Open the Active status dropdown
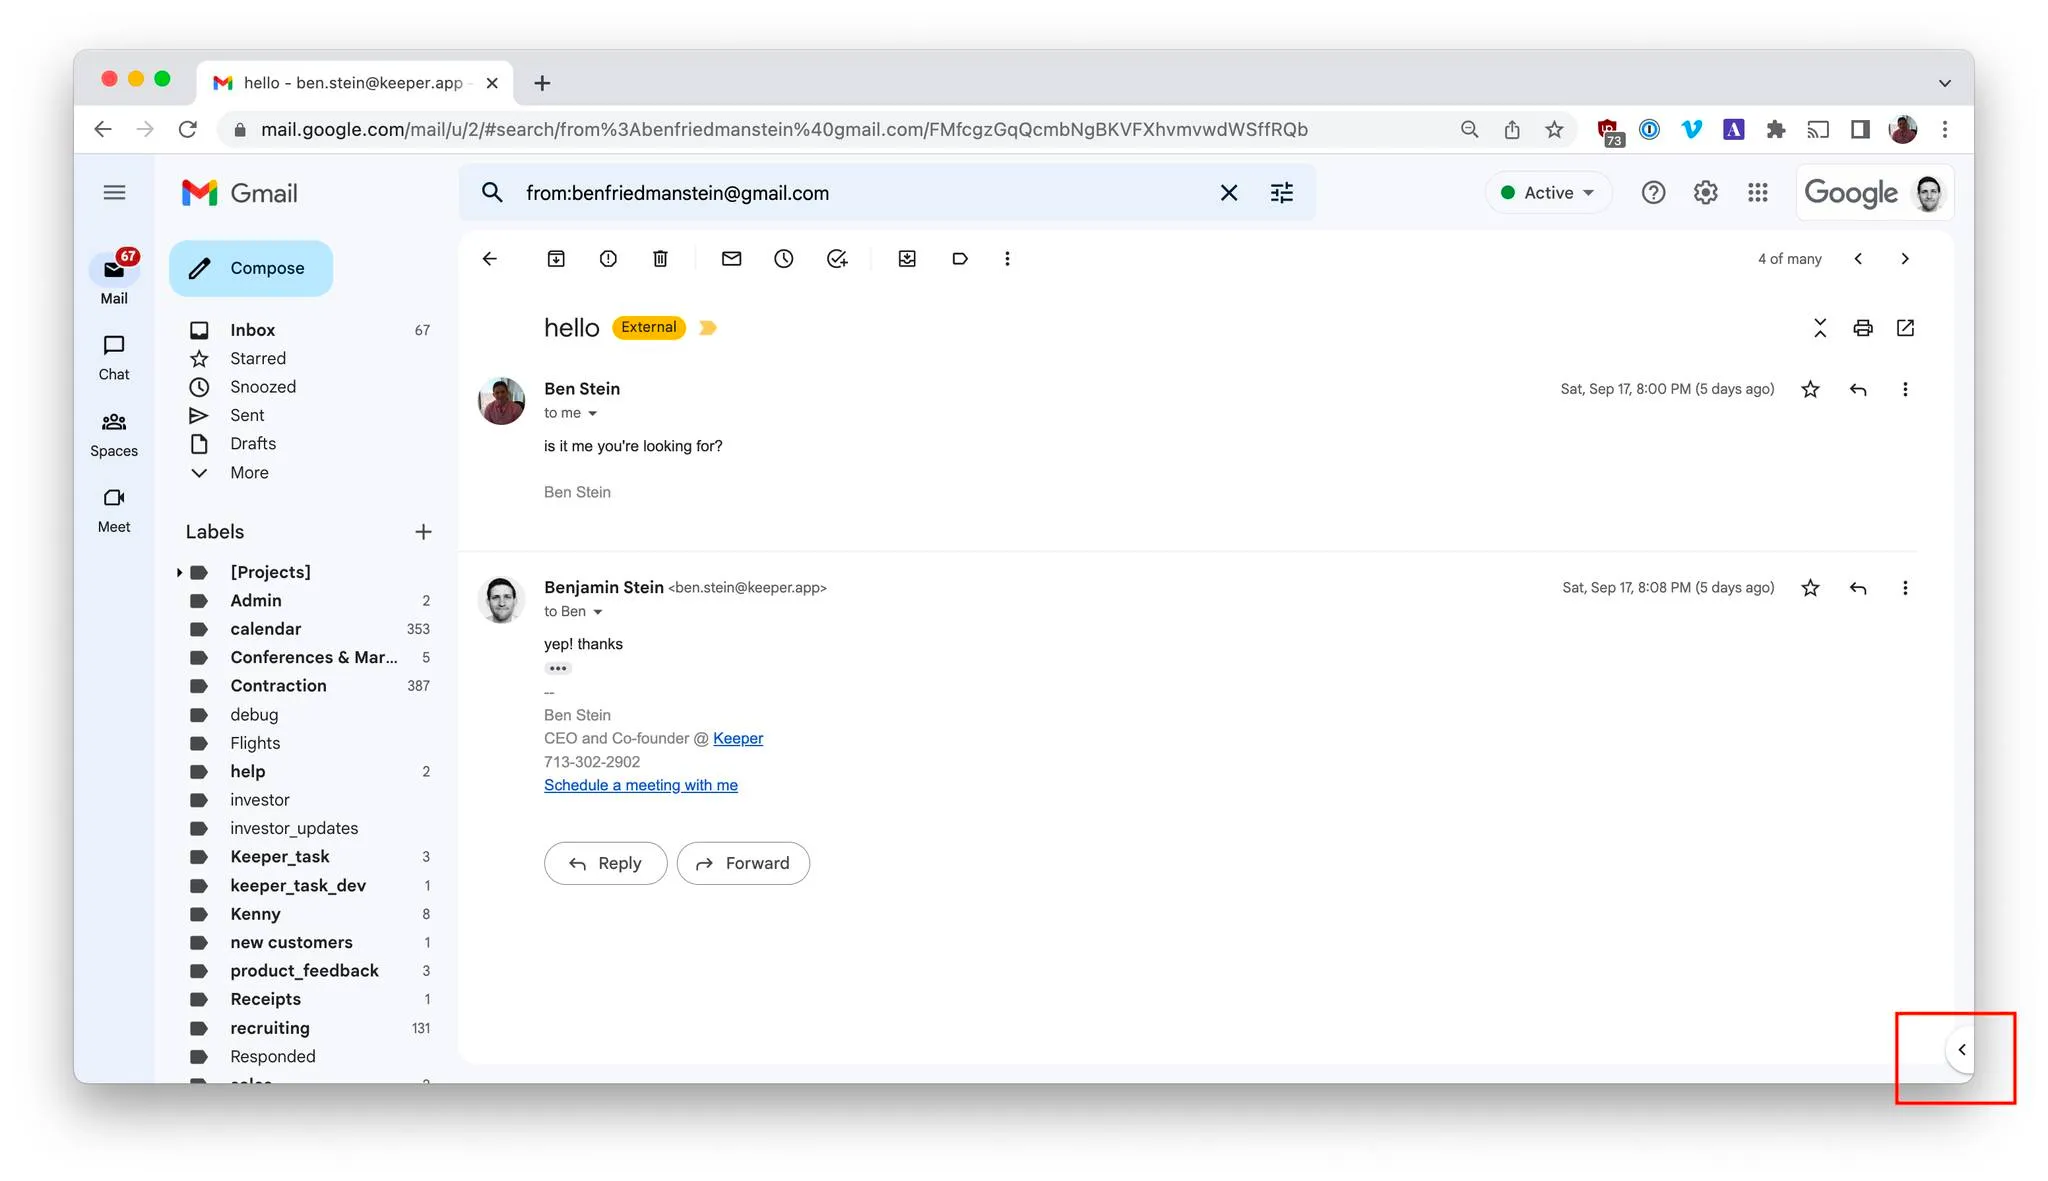 (x=1548, y=193)
